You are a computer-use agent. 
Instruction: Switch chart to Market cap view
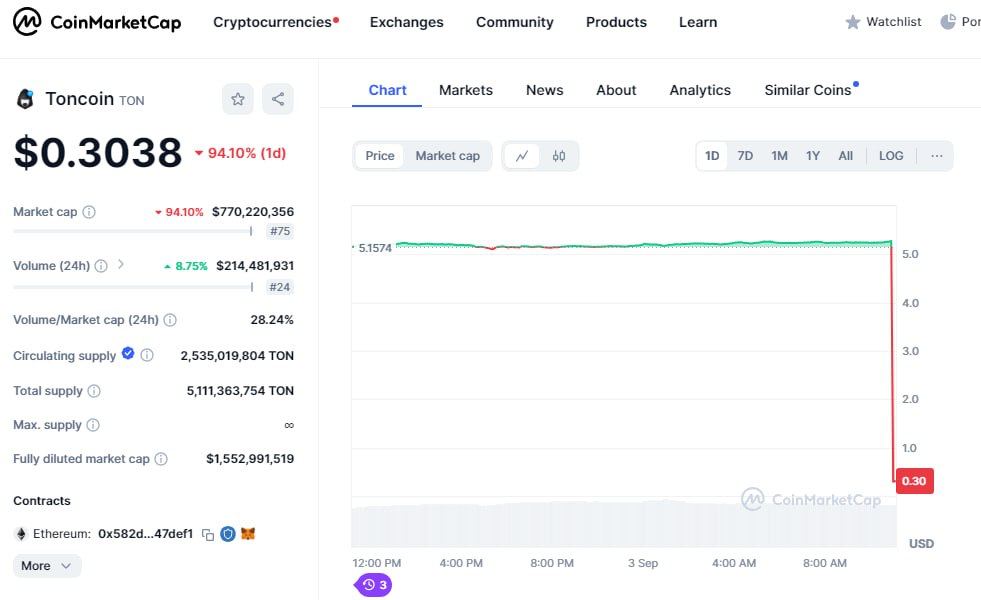click(x=447, y=156)
